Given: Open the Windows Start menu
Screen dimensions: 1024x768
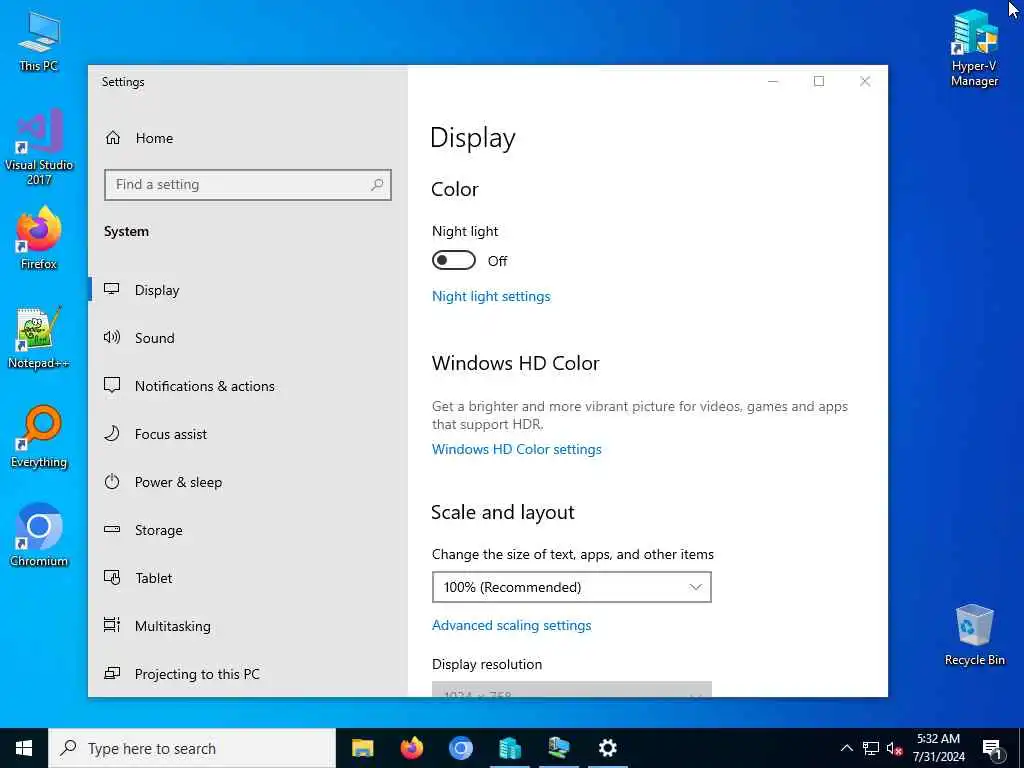Looking at the screenshot, I should tap(24, 748).
